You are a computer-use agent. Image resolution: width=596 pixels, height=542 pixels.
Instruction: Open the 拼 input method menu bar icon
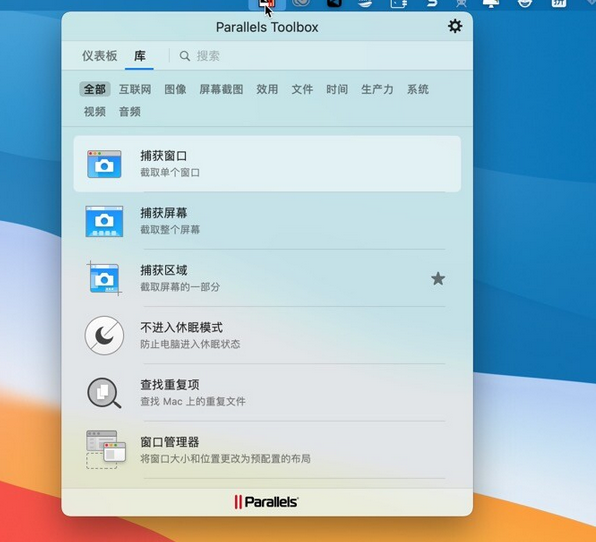coord(559,3)
